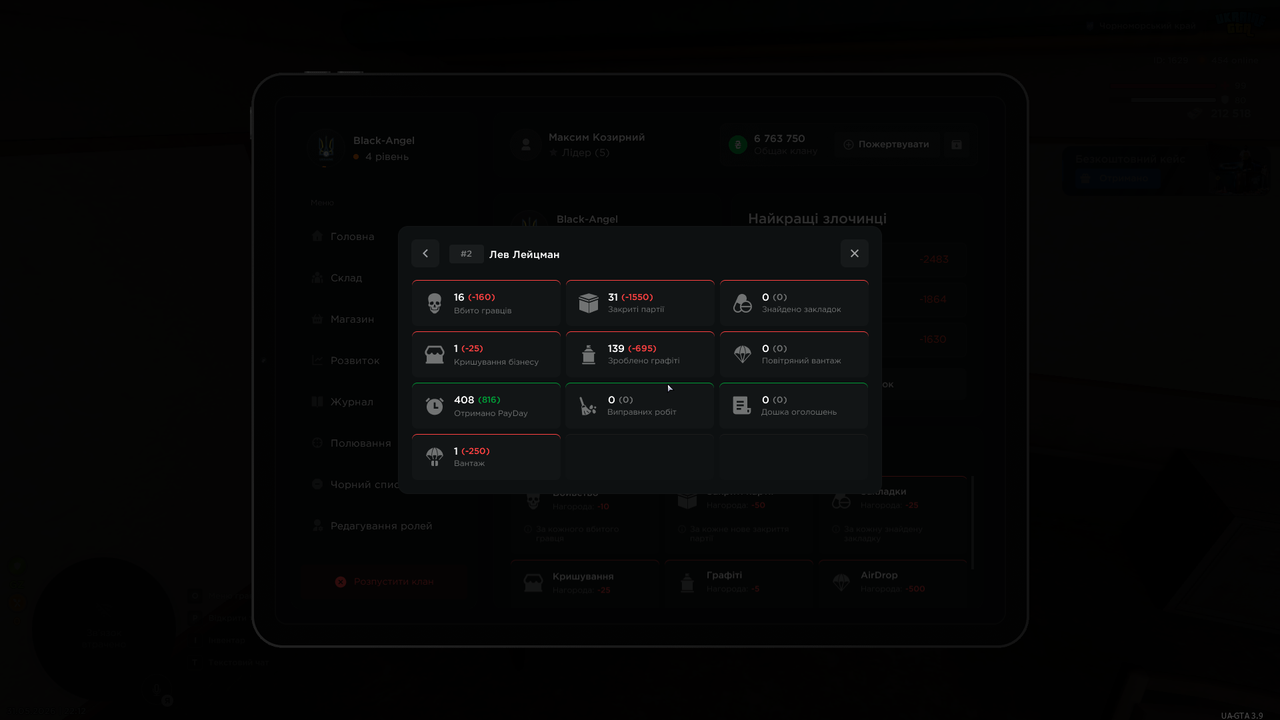Screen dimensions: 1280x720
Task: Click the parachute icon for Повітряний вантаж
Action: coord(742,355)
